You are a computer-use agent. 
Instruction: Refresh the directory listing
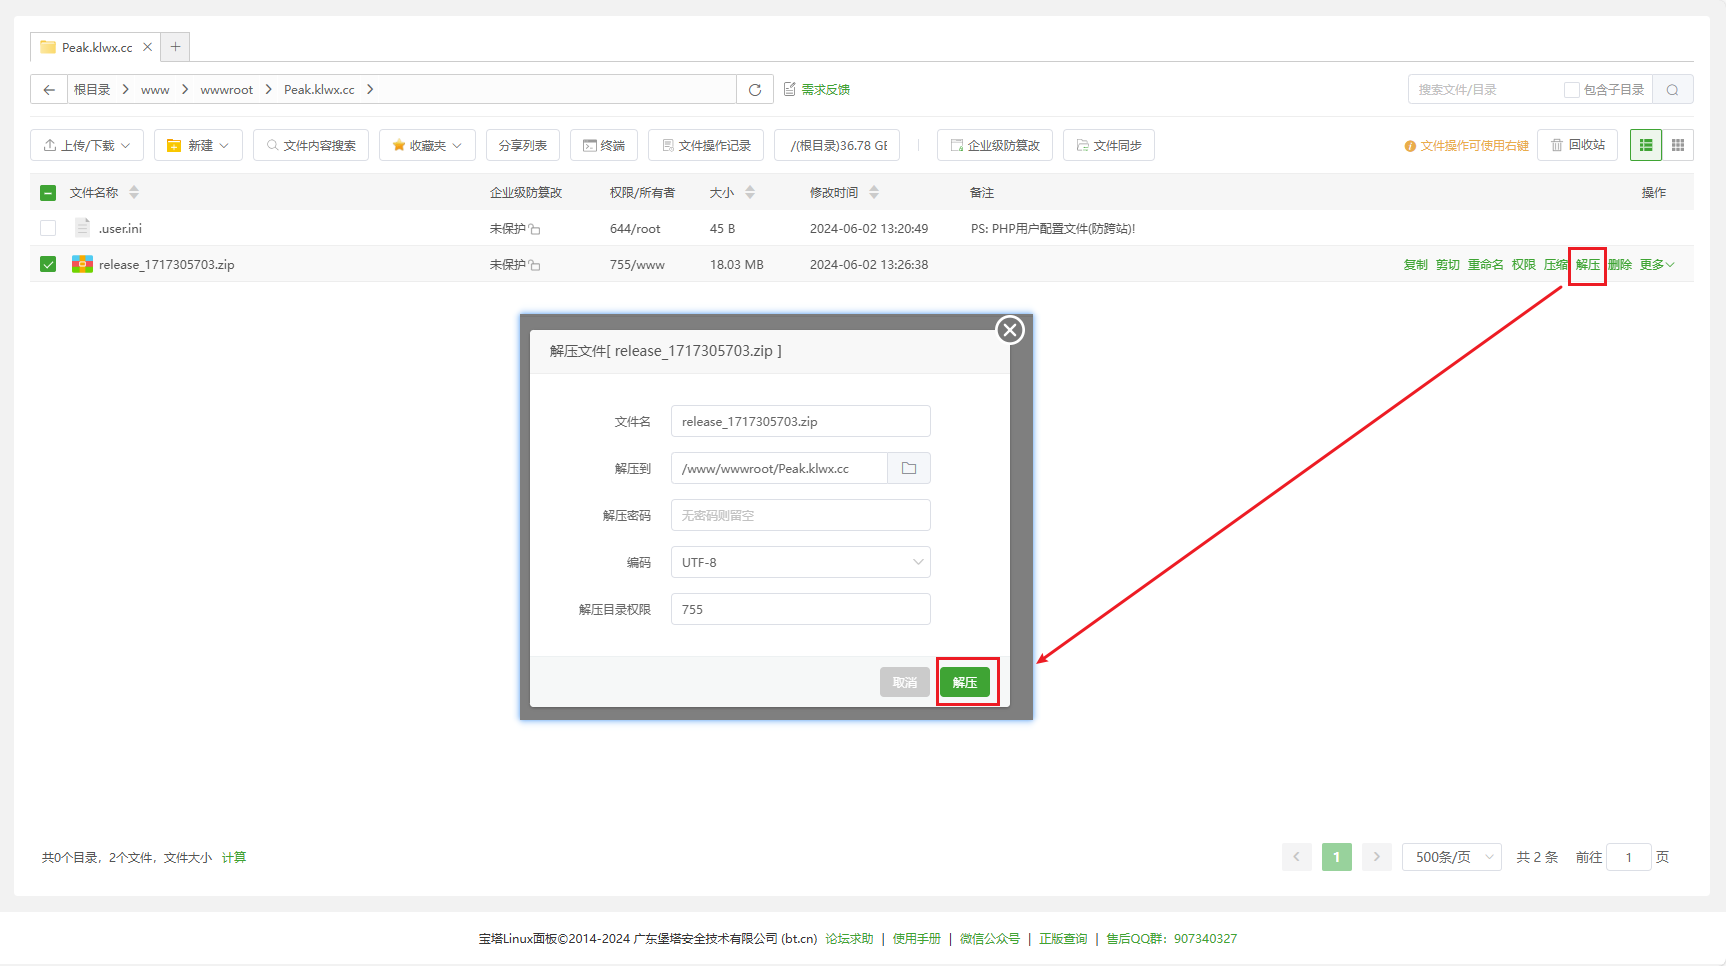click(755, 89)
